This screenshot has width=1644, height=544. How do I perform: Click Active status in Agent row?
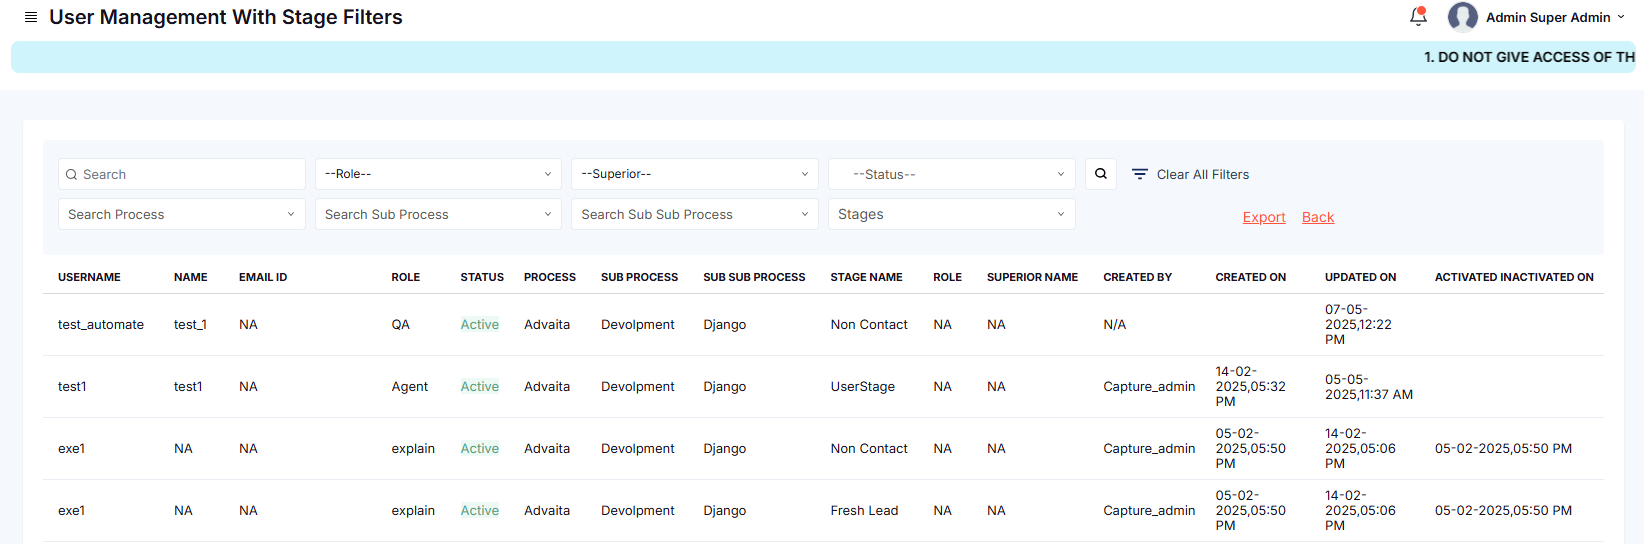pos(480,387)
